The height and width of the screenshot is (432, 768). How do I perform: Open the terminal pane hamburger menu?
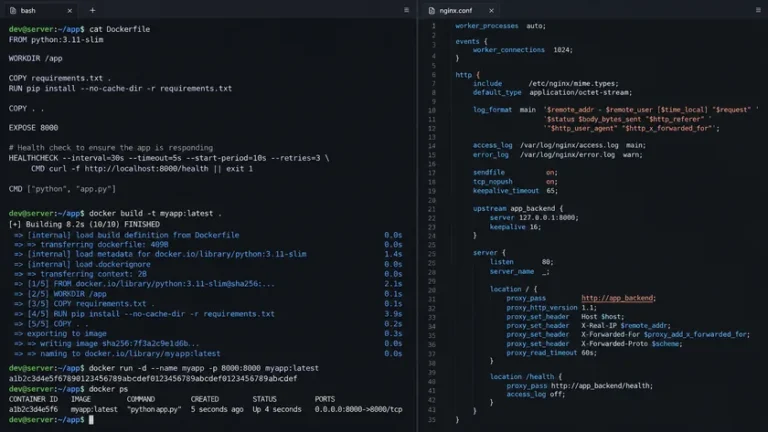point(407,10)
